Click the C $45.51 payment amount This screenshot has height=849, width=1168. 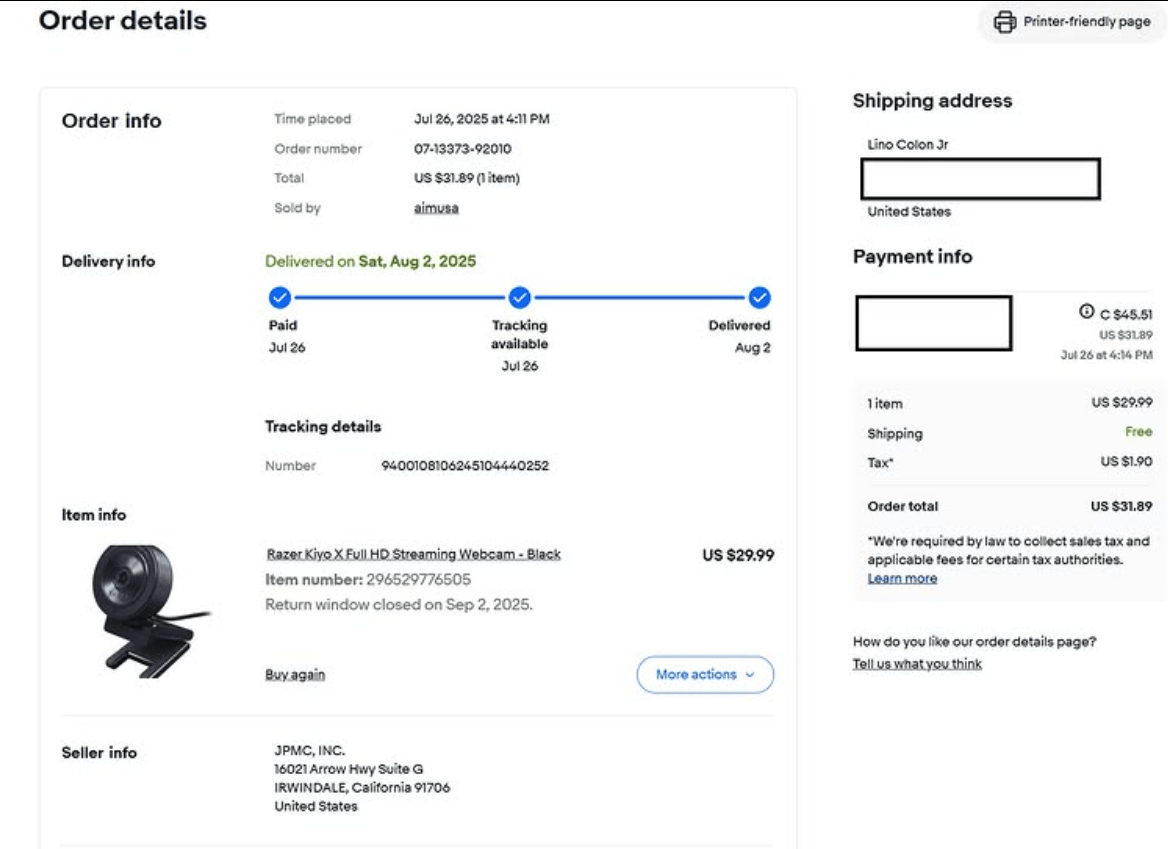click(1126, 314)
